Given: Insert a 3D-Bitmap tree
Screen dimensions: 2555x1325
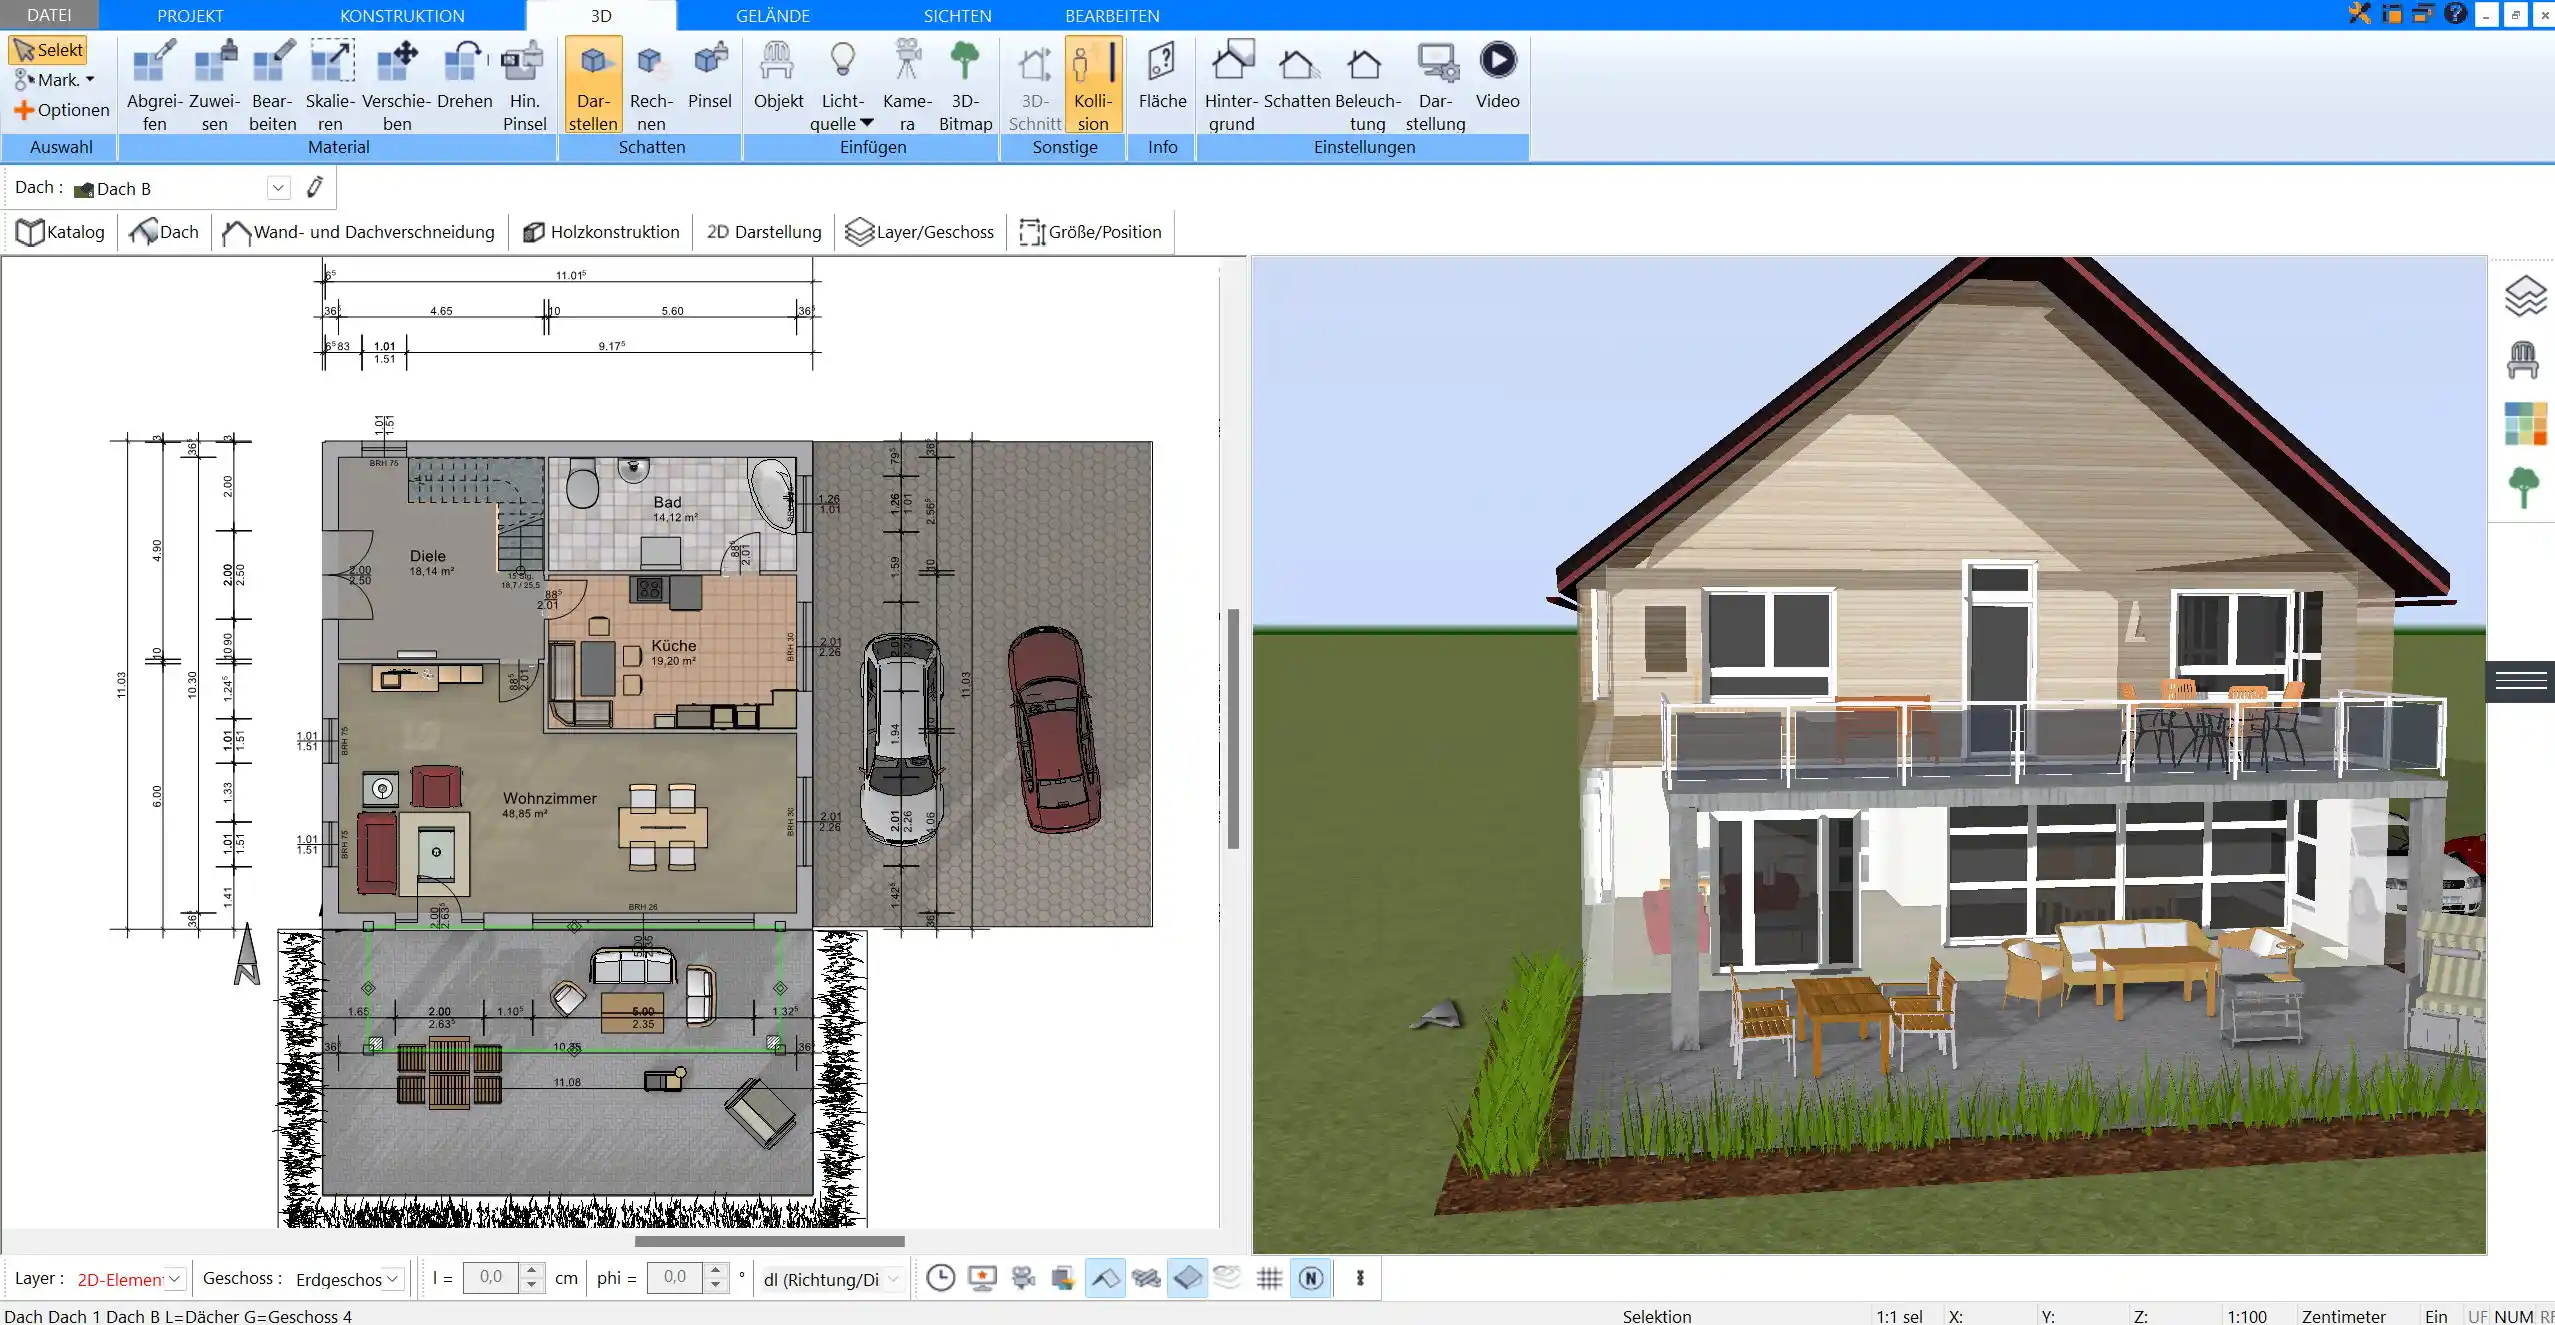Looking at the screenshot, I should 965,85.
